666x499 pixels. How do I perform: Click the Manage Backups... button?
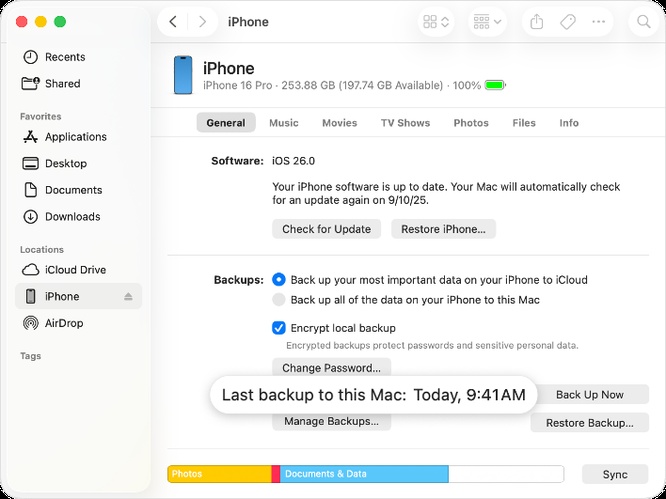[331, 421]
